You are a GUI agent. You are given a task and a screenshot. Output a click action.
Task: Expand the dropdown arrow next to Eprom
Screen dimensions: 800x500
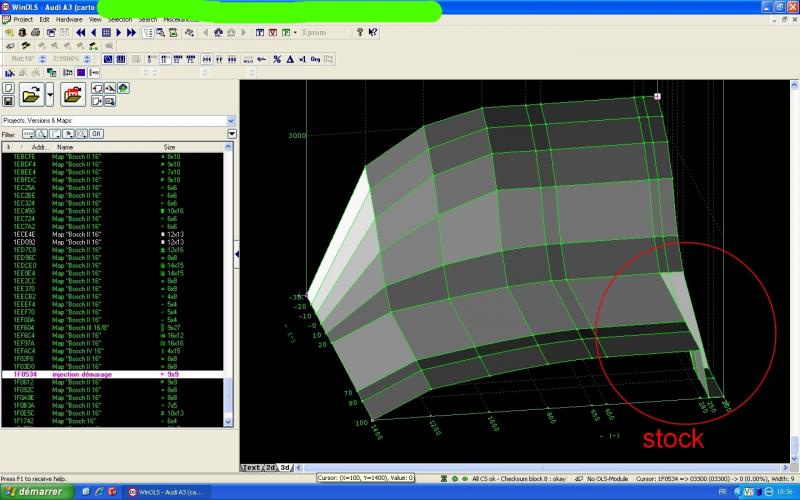click(295, 33)
